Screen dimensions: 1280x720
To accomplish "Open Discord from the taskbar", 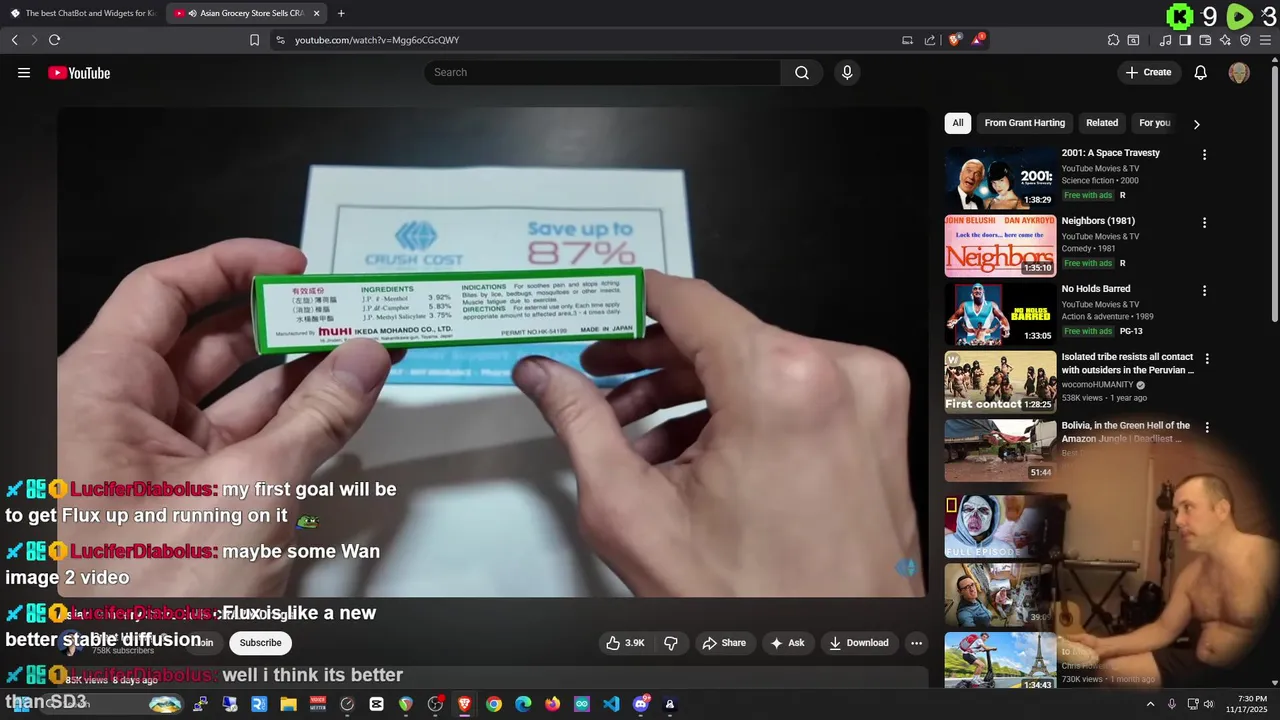I will point(641,704).
